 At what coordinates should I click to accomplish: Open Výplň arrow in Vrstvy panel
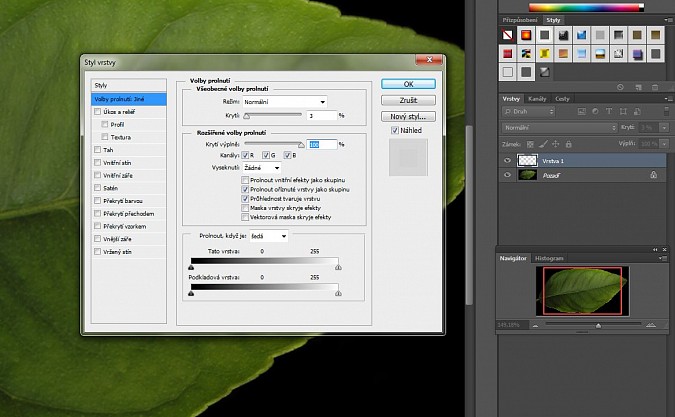pyautogui.click(x=664, y=144)
